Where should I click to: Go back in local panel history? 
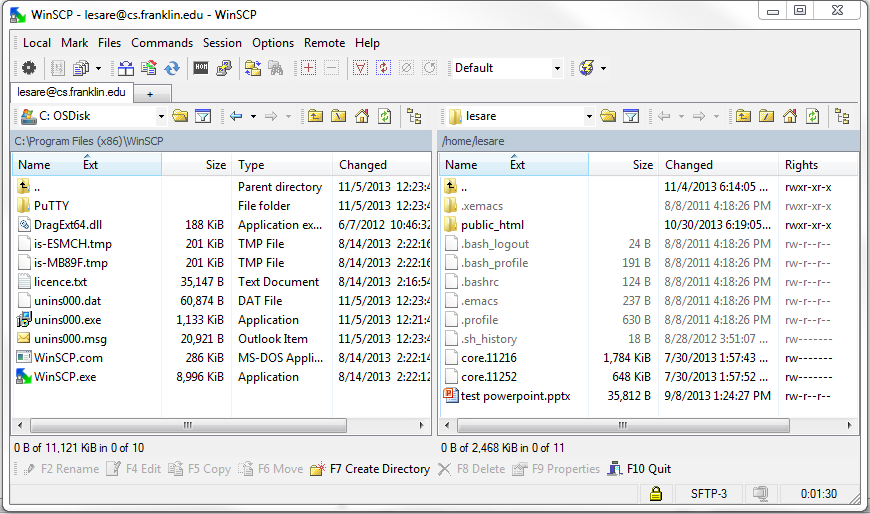236,116
